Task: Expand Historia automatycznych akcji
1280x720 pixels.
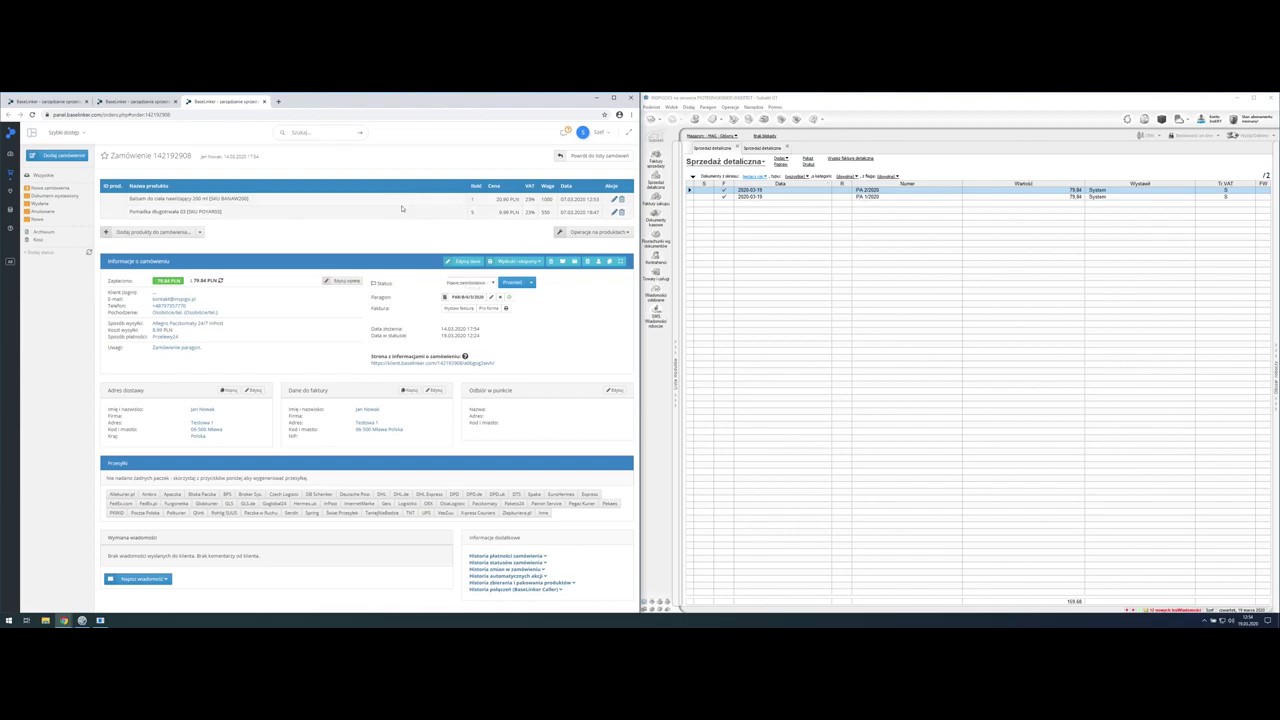Action: pos(508,576)
